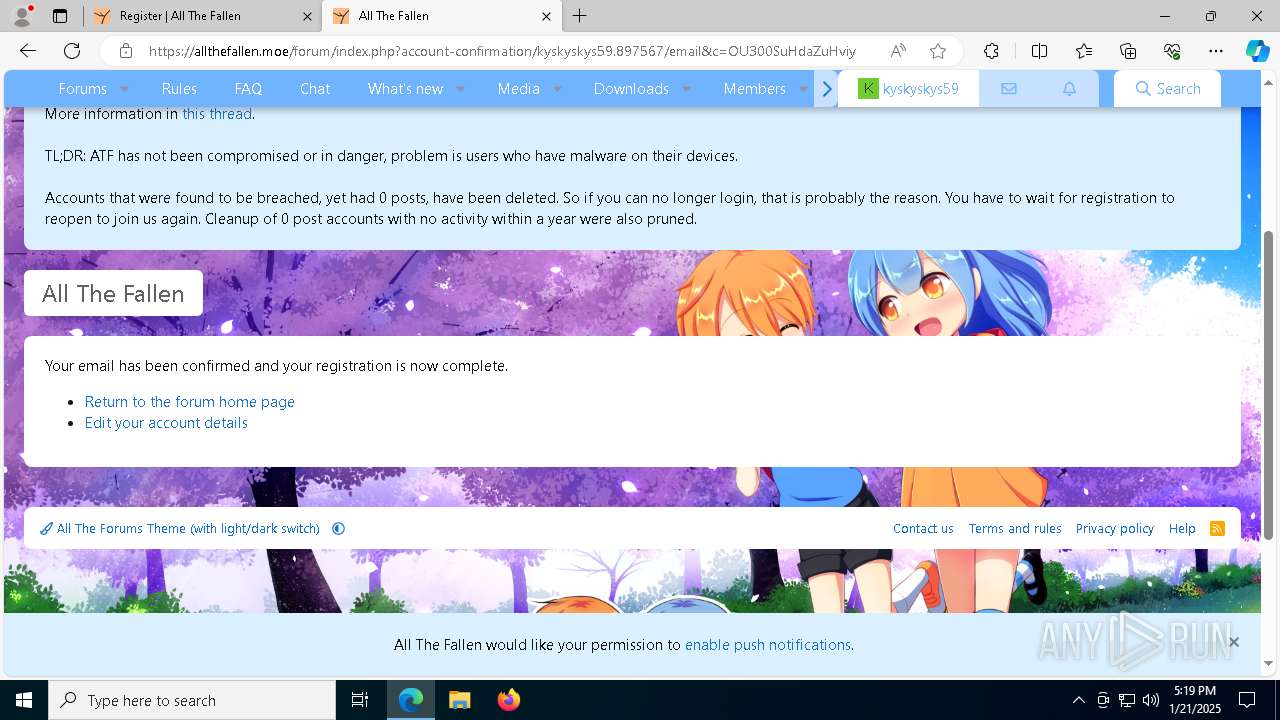Open the Rules page
This screenshot has height=720, width=1280.
[179, 88]
